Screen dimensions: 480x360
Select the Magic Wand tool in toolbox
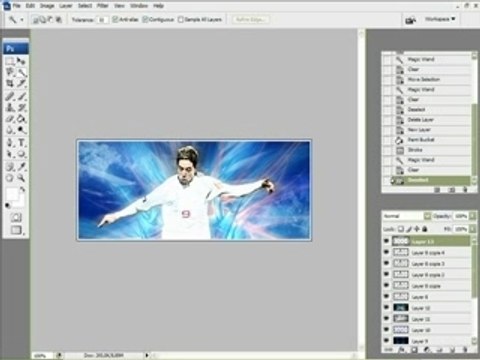tap(21, 72)
